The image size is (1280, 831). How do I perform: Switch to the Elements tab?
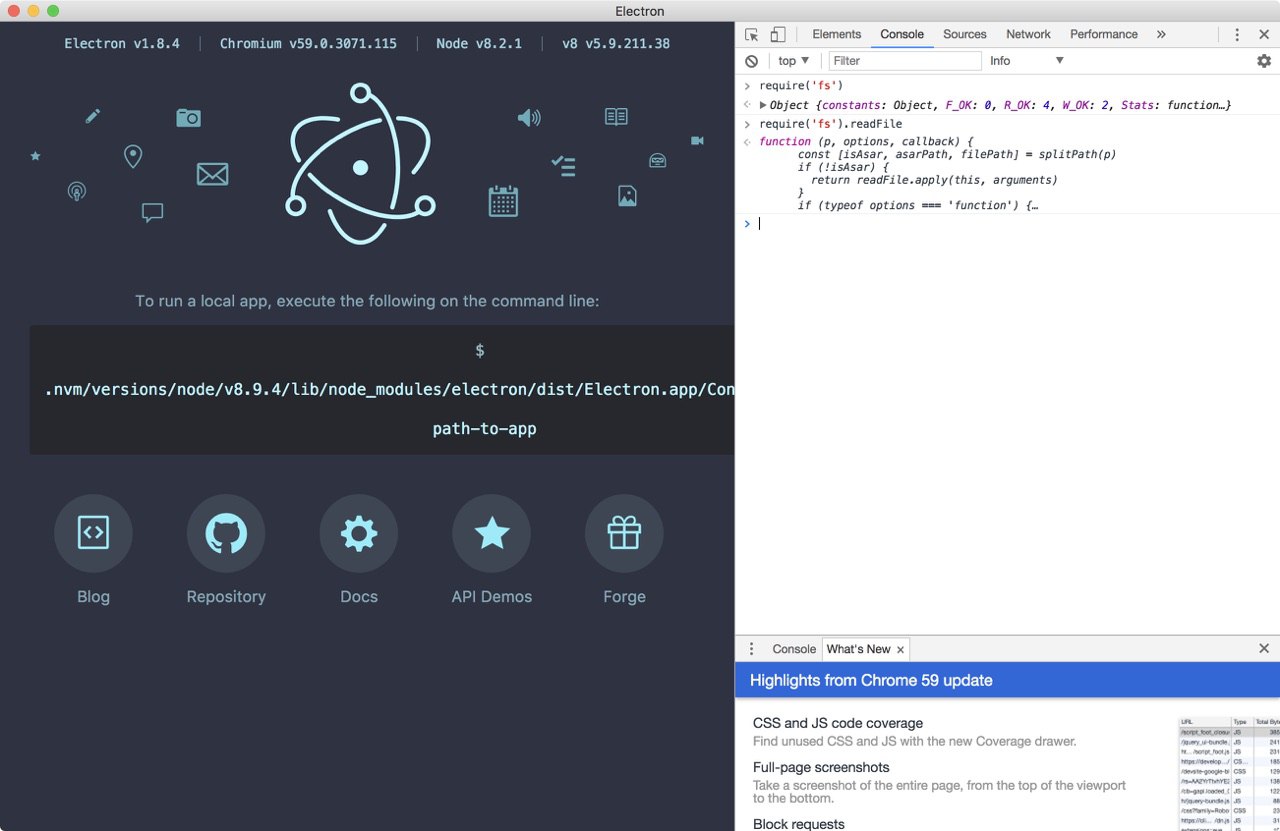click(837, 34)
